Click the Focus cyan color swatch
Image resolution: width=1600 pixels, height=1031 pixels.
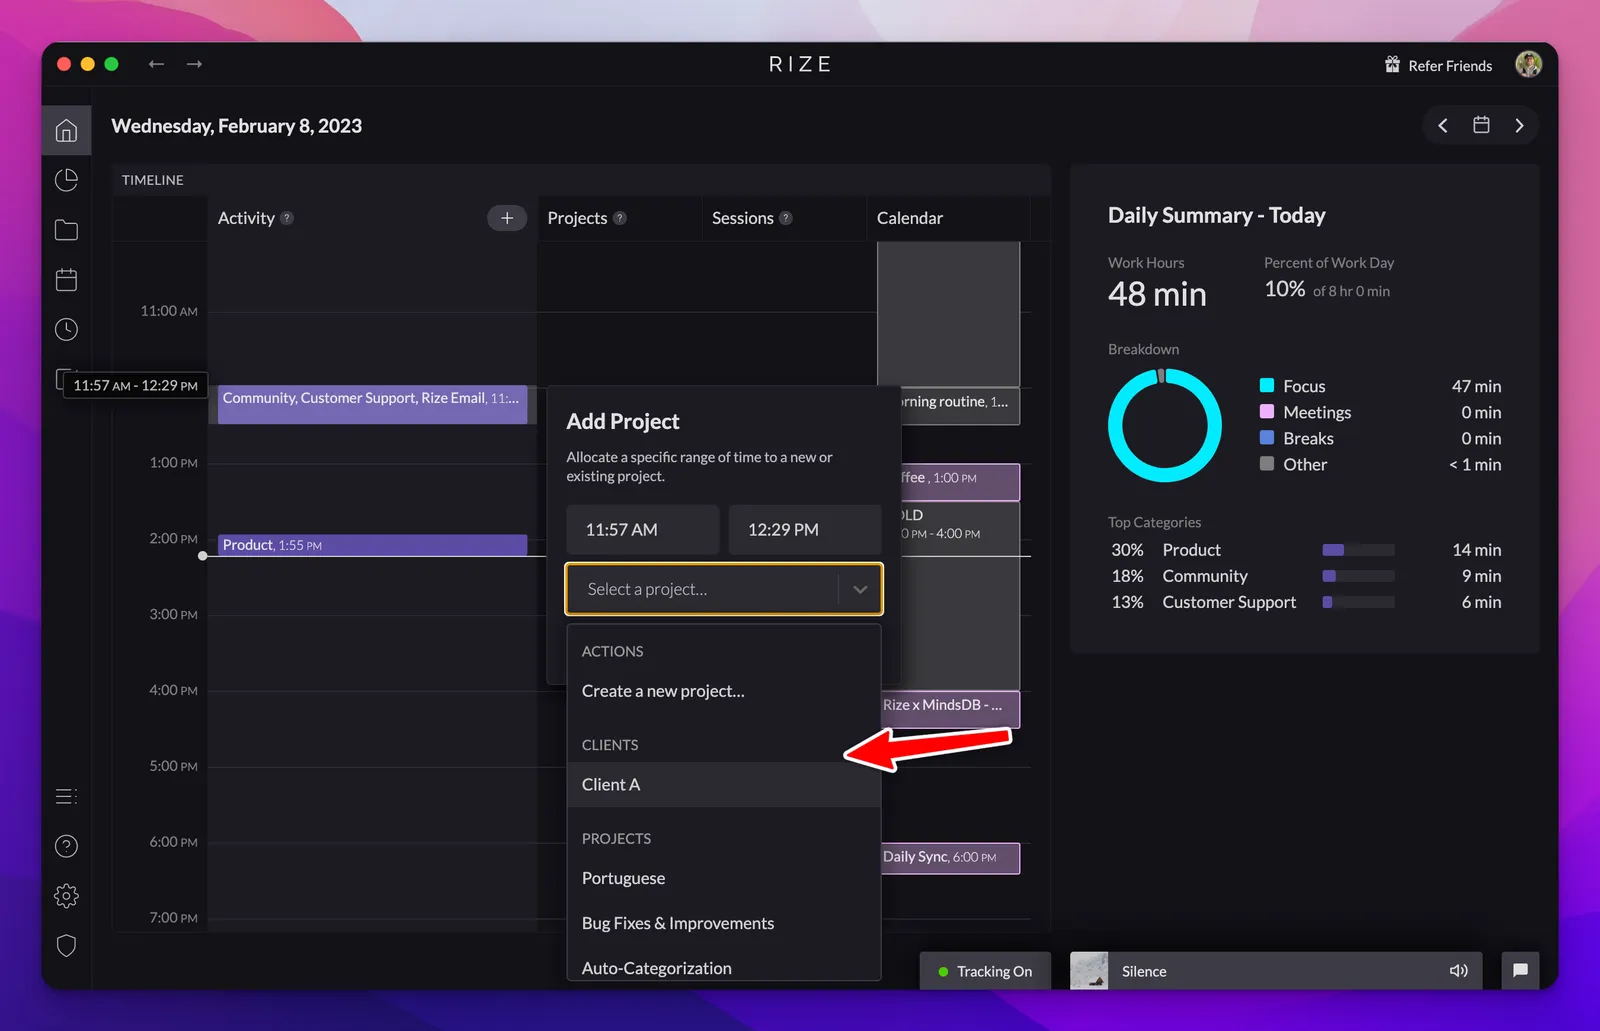(1267, 385)
